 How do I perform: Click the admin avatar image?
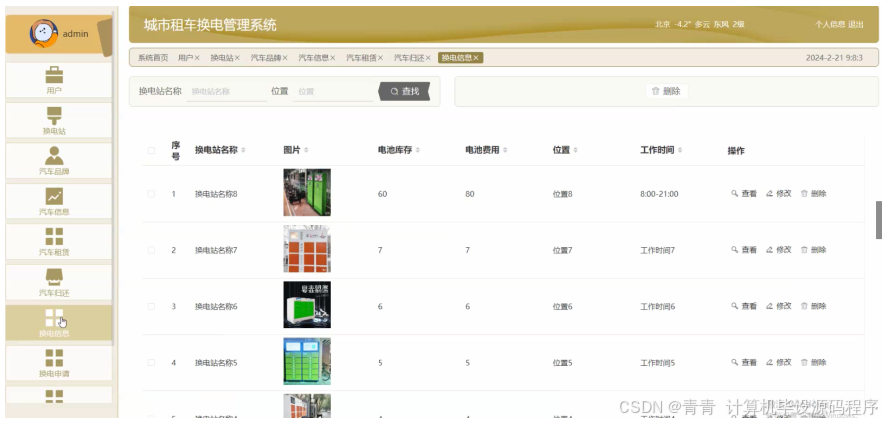coord(44,34)
